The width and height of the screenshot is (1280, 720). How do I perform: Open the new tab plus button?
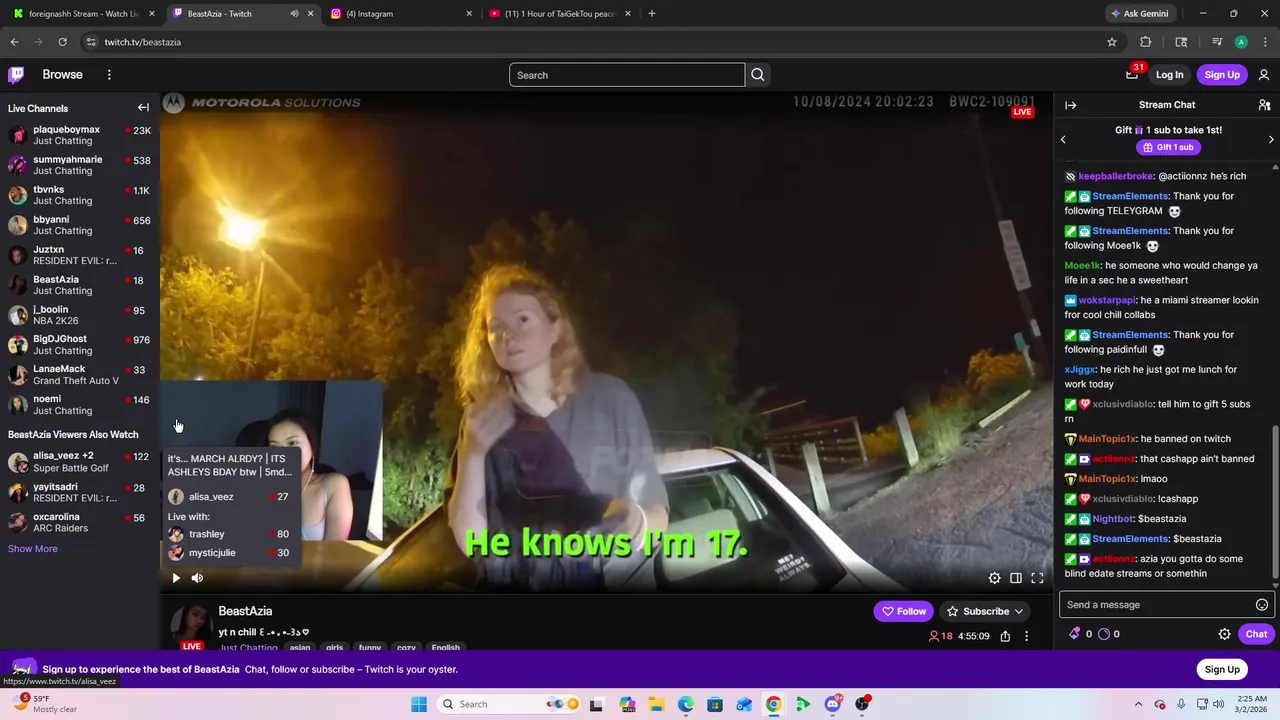[651, 14]
